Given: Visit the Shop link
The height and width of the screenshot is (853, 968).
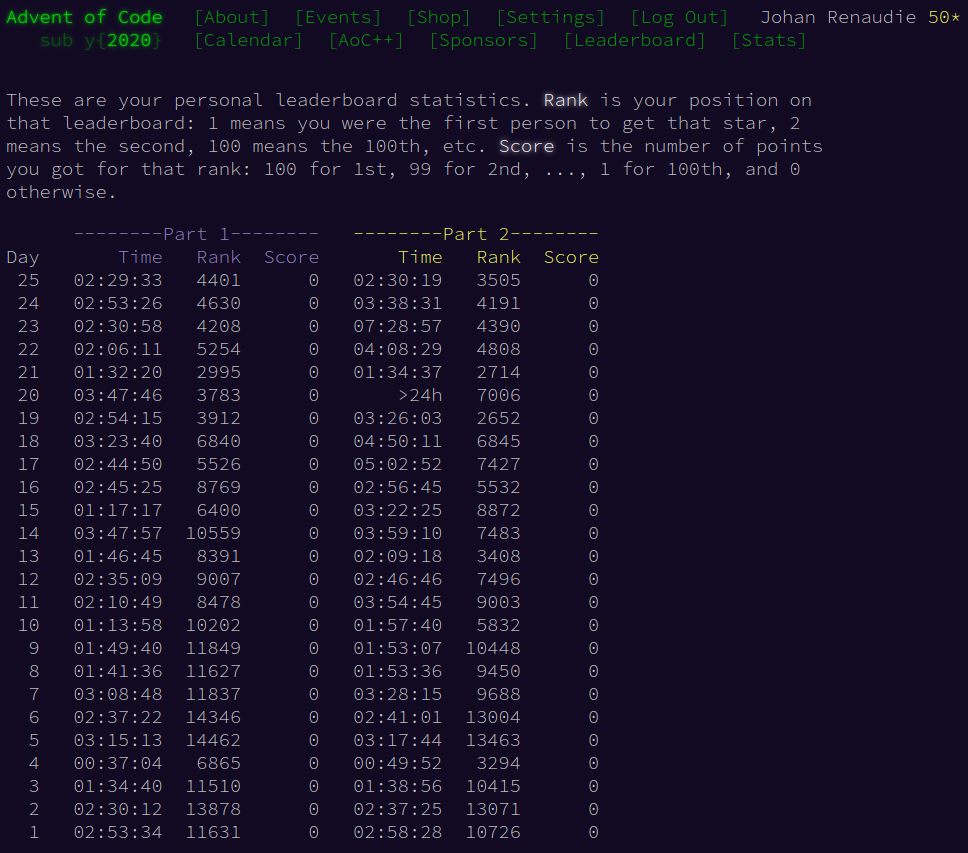Looking at the screenshot, I should pyautogui.click(x=439, y=17).
